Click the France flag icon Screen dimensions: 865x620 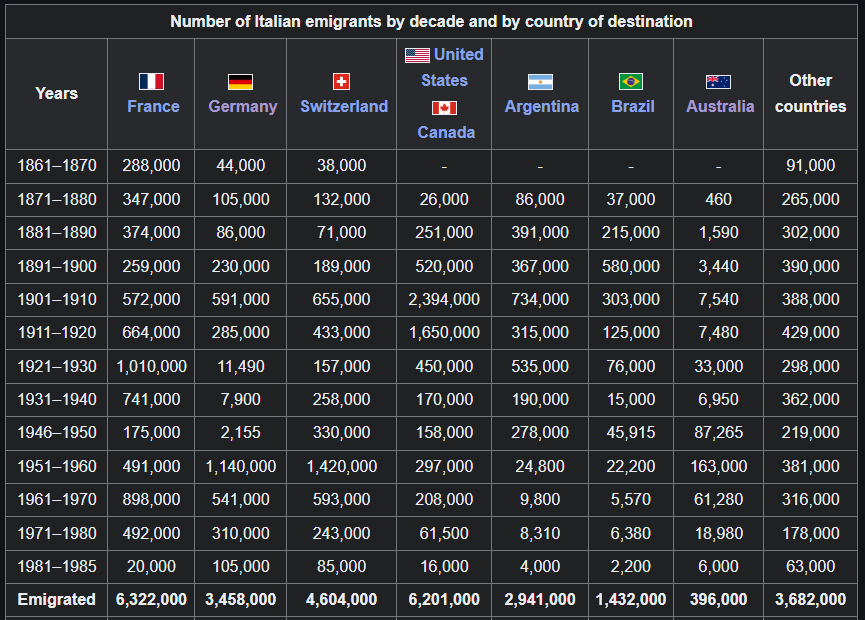click(x=152, y=81)
